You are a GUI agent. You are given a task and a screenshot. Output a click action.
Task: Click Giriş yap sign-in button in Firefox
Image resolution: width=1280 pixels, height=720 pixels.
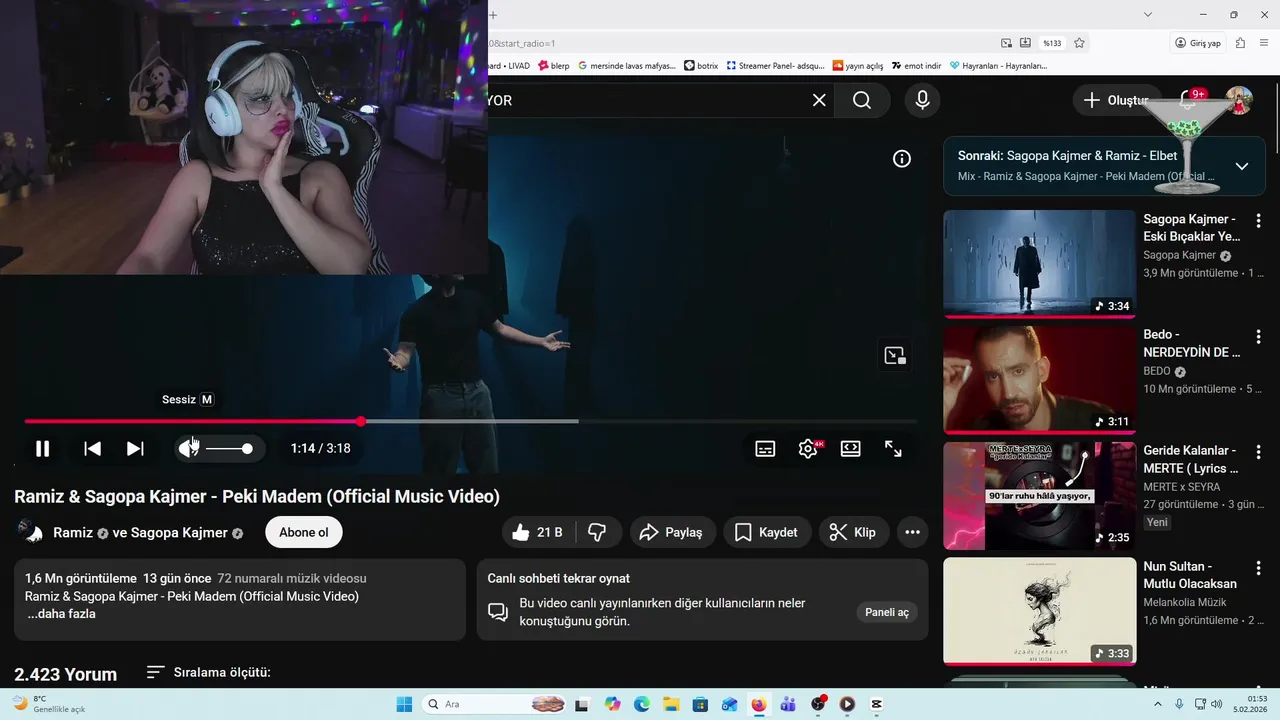(1198, 43)
